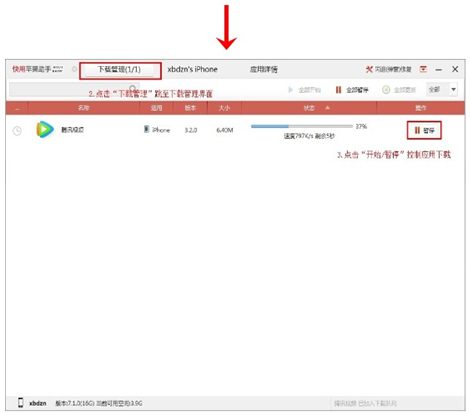The image size is (470, 413).
Task: Click the 全部开始 start-all button
Action: 304,90
